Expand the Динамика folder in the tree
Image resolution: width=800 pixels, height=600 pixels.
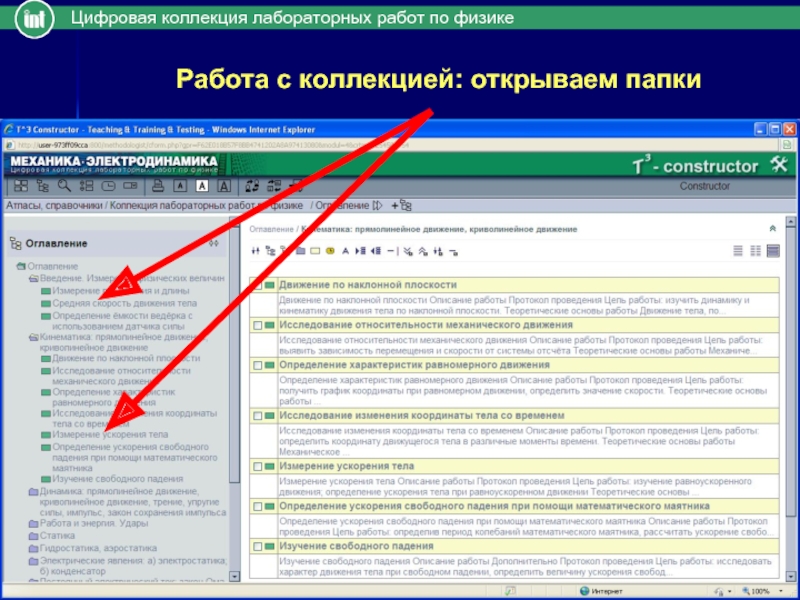[33, 492]
